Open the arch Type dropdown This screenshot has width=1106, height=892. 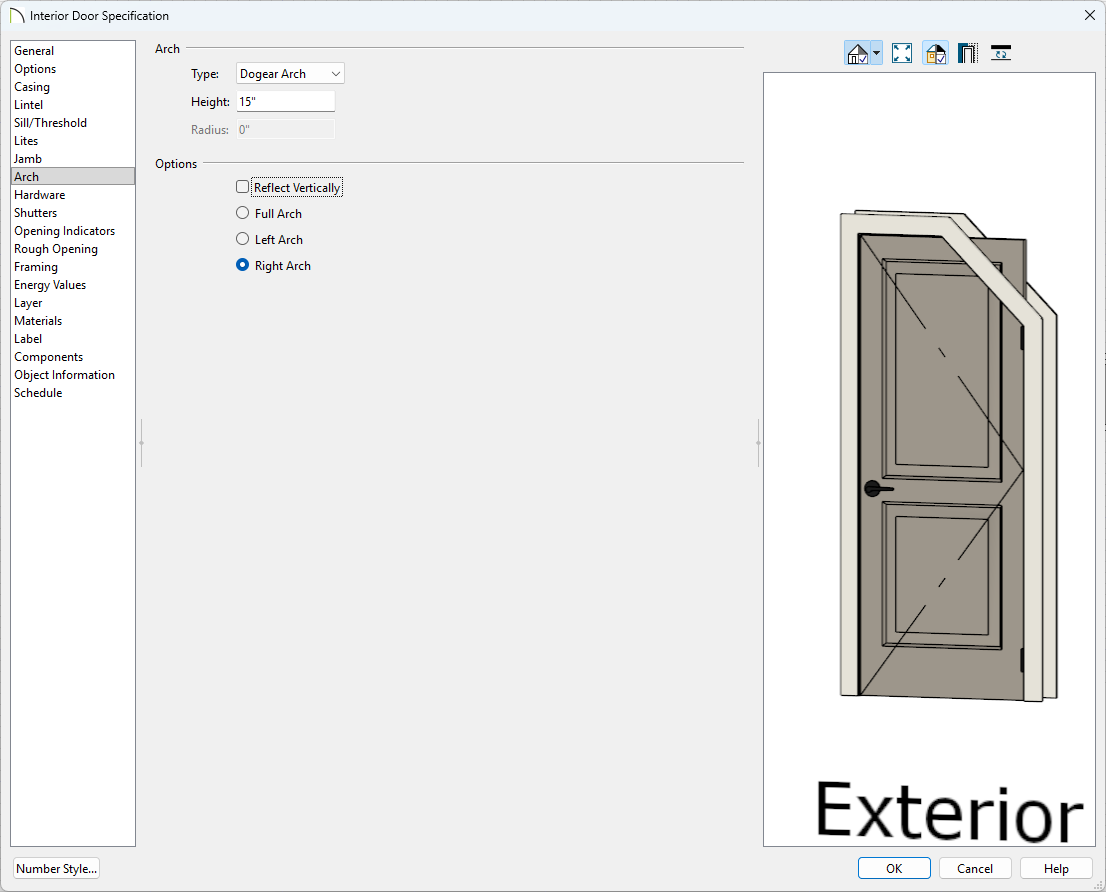click(290, 74)
